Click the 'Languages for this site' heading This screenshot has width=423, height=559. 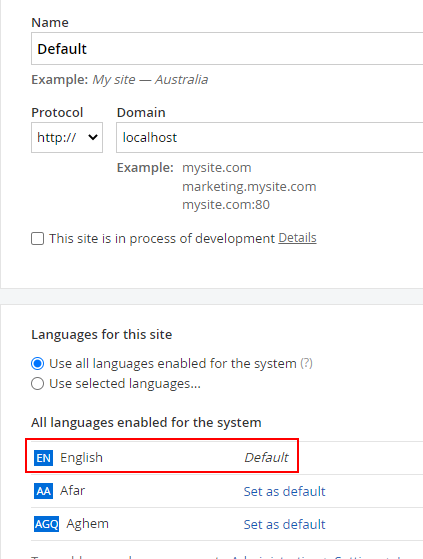click(x=102, y=334)
